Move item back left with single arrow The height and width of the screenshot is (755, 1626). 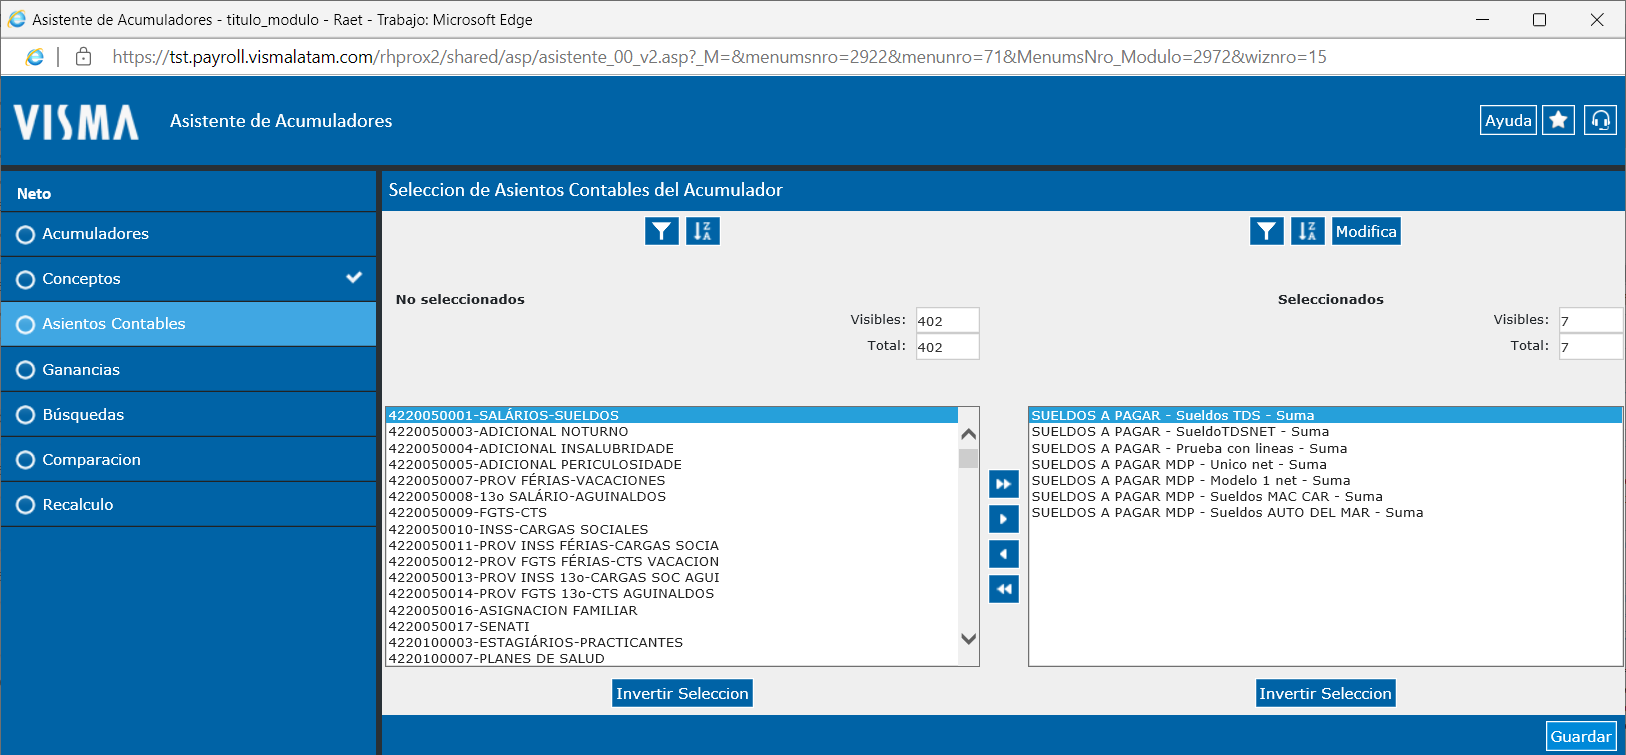tap(1004, 554)
